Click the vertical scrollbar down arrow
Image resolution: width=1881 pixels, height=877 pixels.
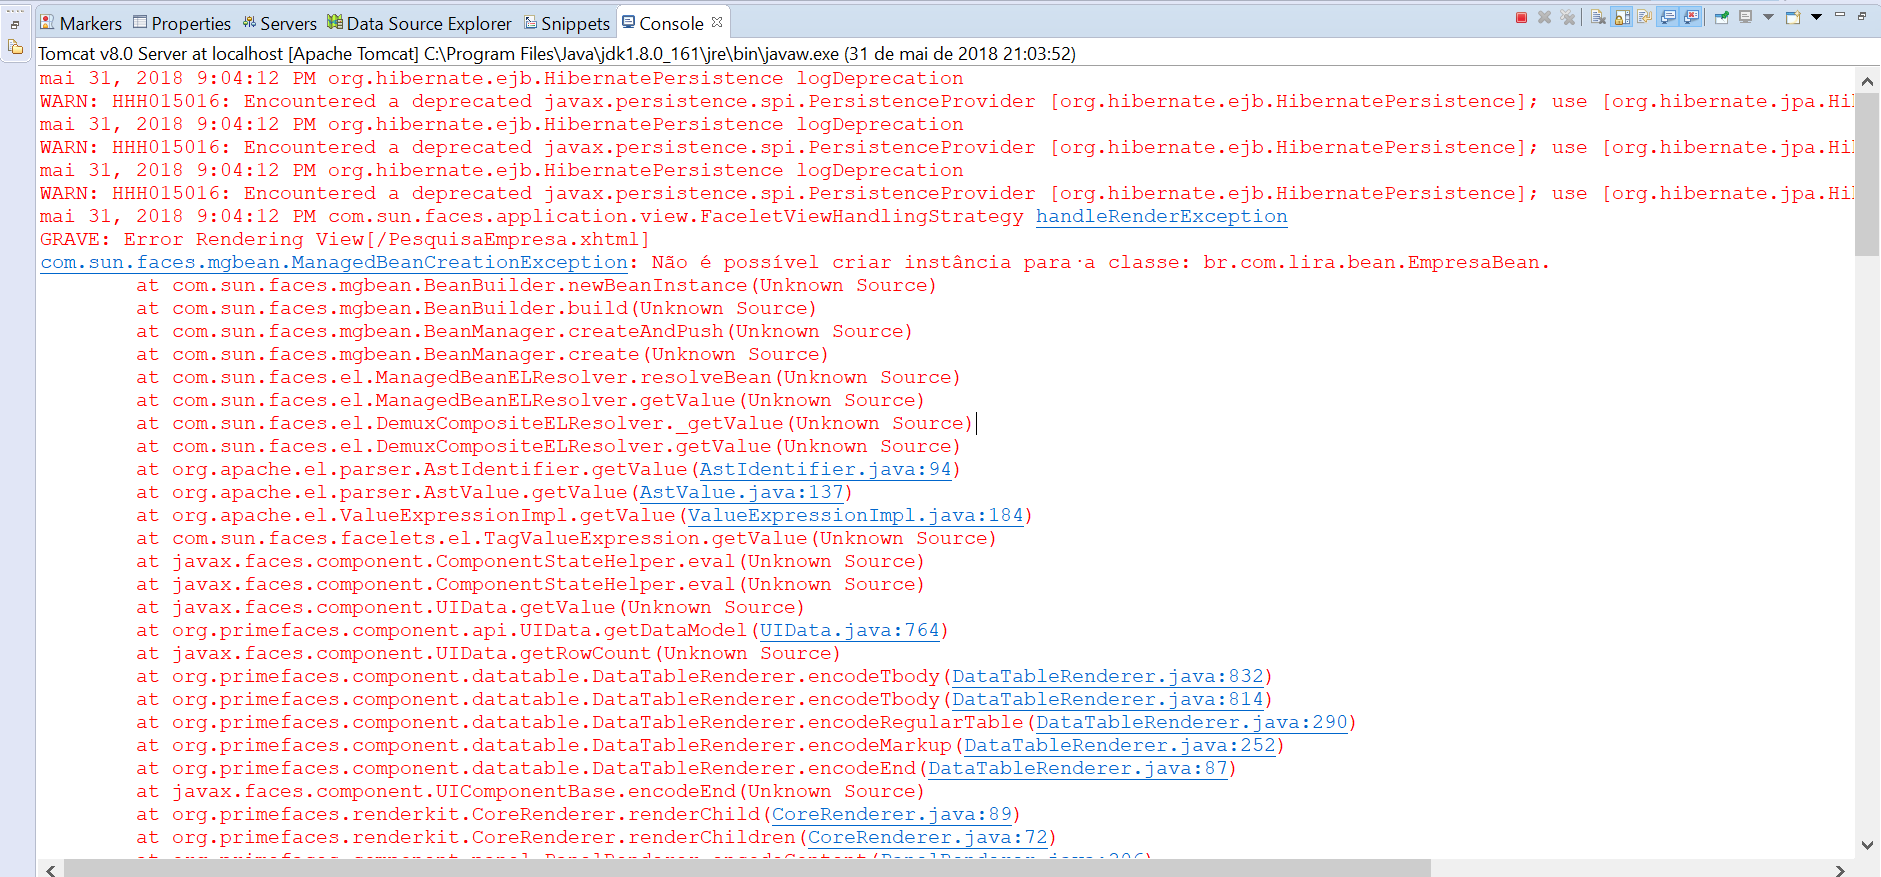pyautogui.click(x=1867, y=845)
